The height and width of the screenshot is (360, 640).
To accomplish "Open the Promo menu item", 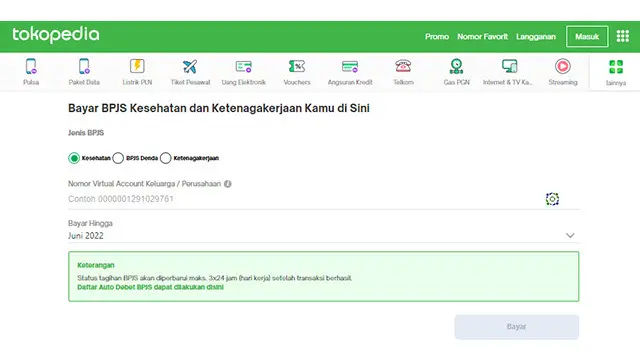I will click(x=437, y=37).
